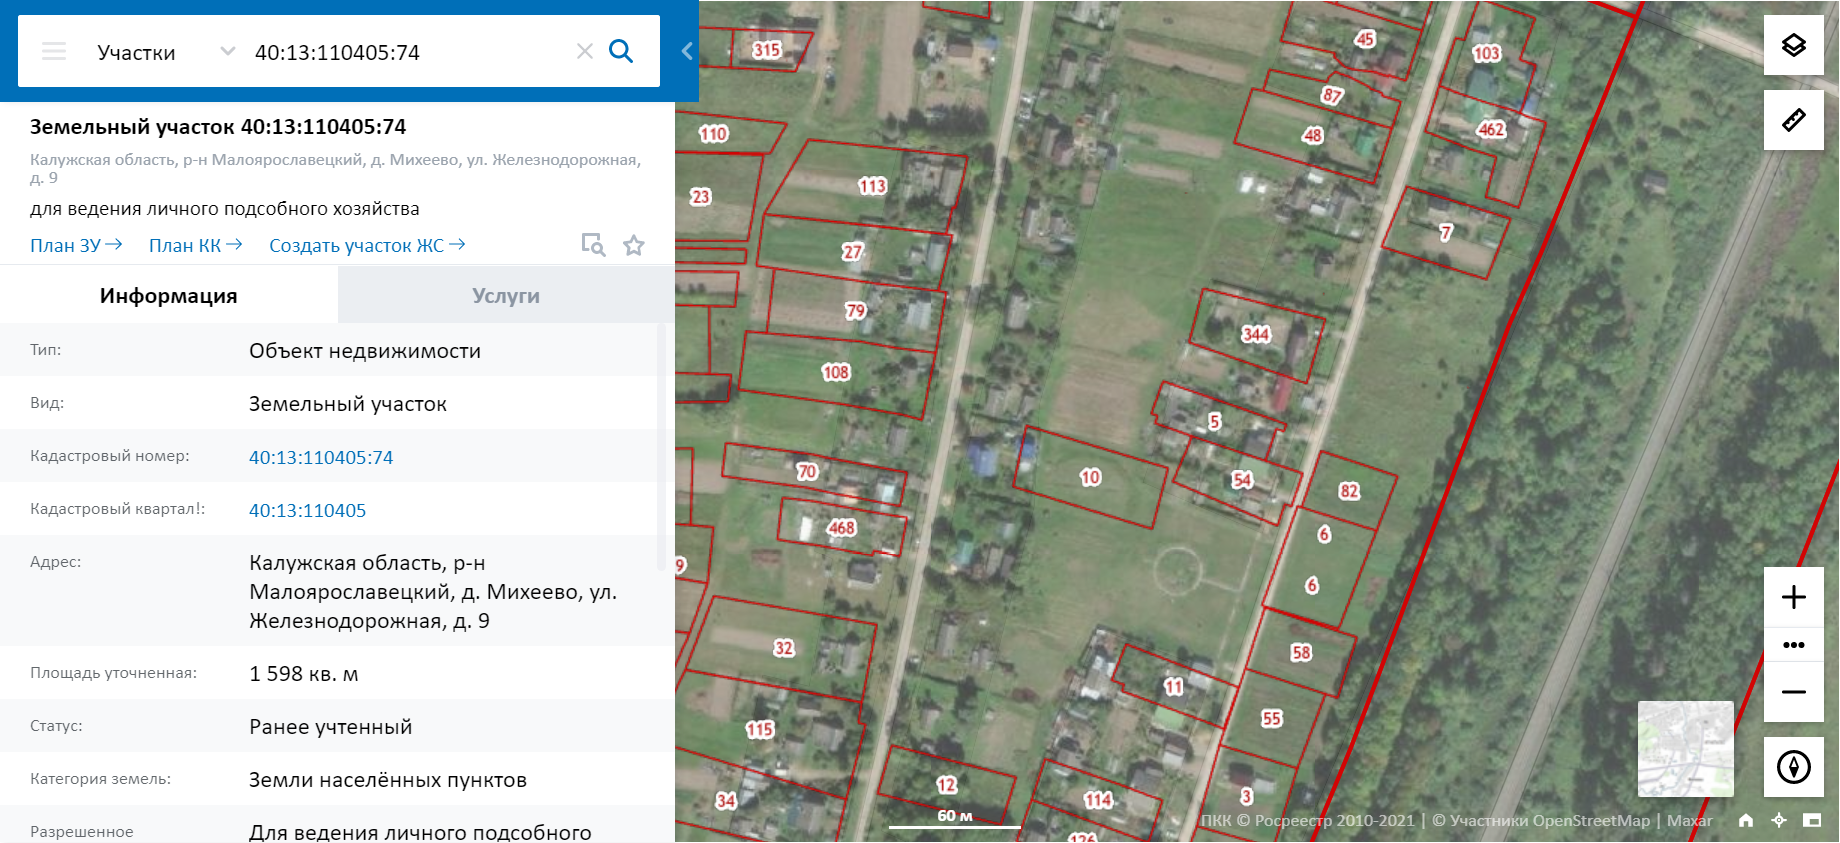
Task: Click the Вид value Земельный участок
Action: pyautogui.click(x=348, y=404)
